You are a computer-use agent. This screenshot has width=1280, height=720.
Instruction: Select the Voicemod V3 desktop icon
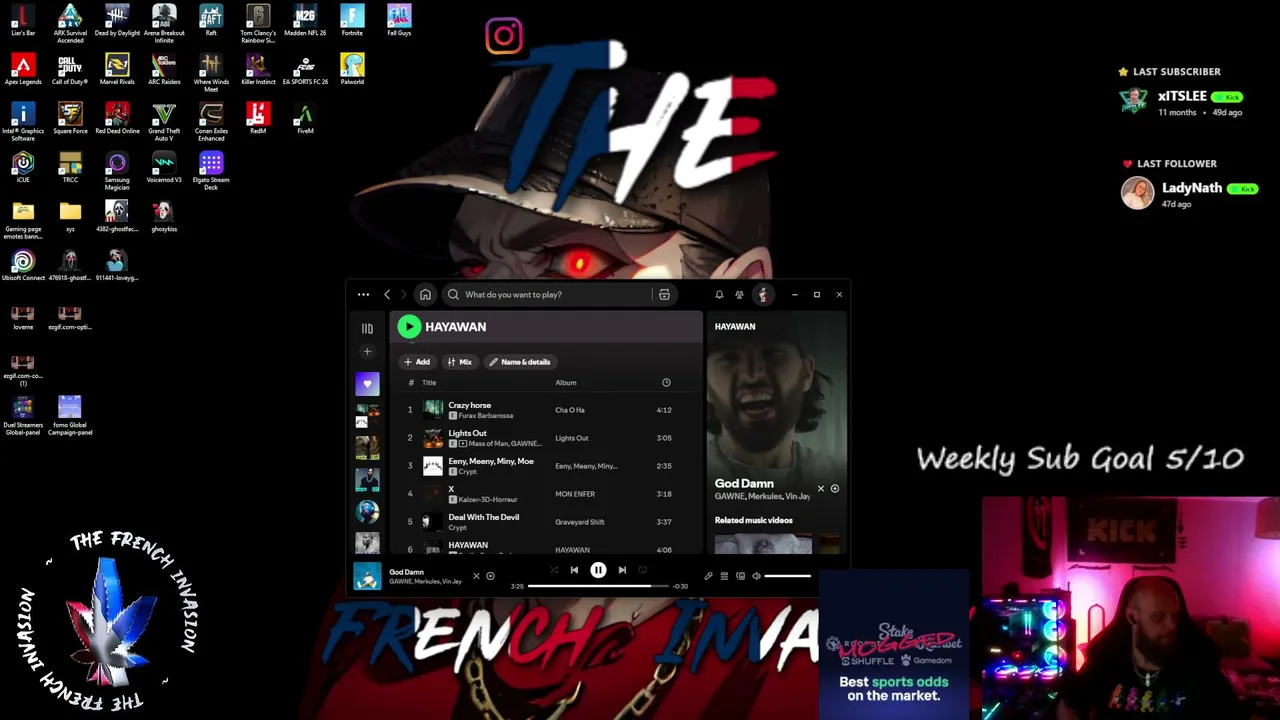point(164,168)
